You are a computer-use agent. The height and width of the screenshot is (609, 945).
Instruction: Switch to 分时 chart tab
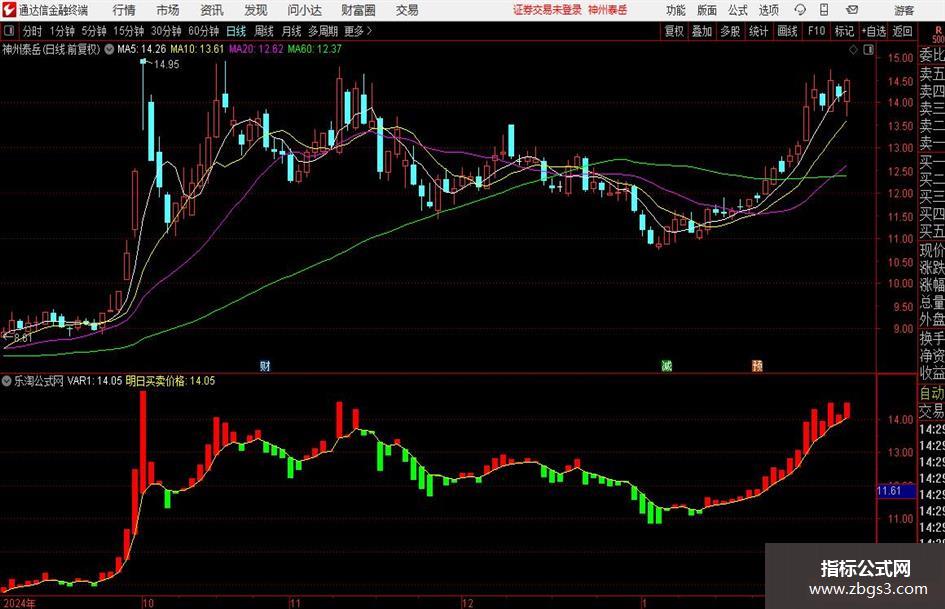click(32, 31)
